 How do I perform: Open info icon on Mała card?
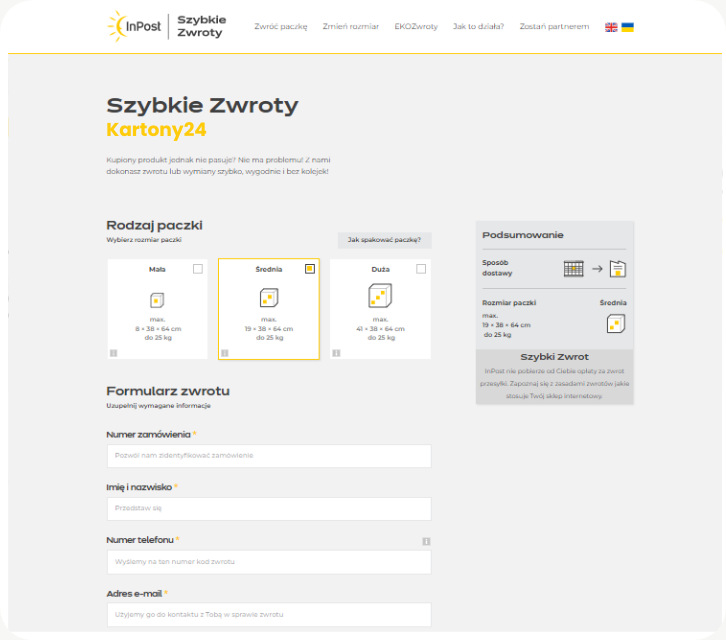point(113,353)
